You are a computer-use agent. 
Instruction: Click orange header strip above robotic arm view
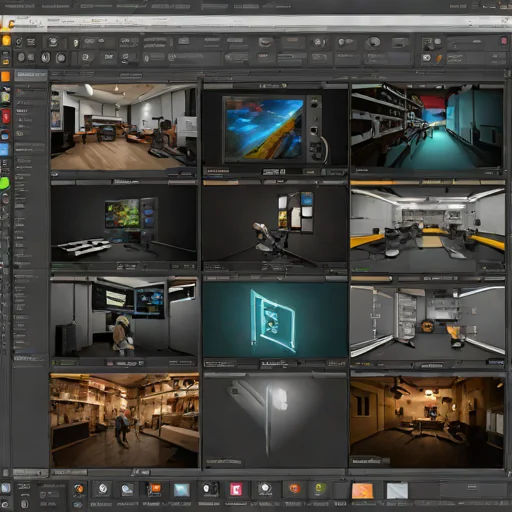tap(221, 183)
